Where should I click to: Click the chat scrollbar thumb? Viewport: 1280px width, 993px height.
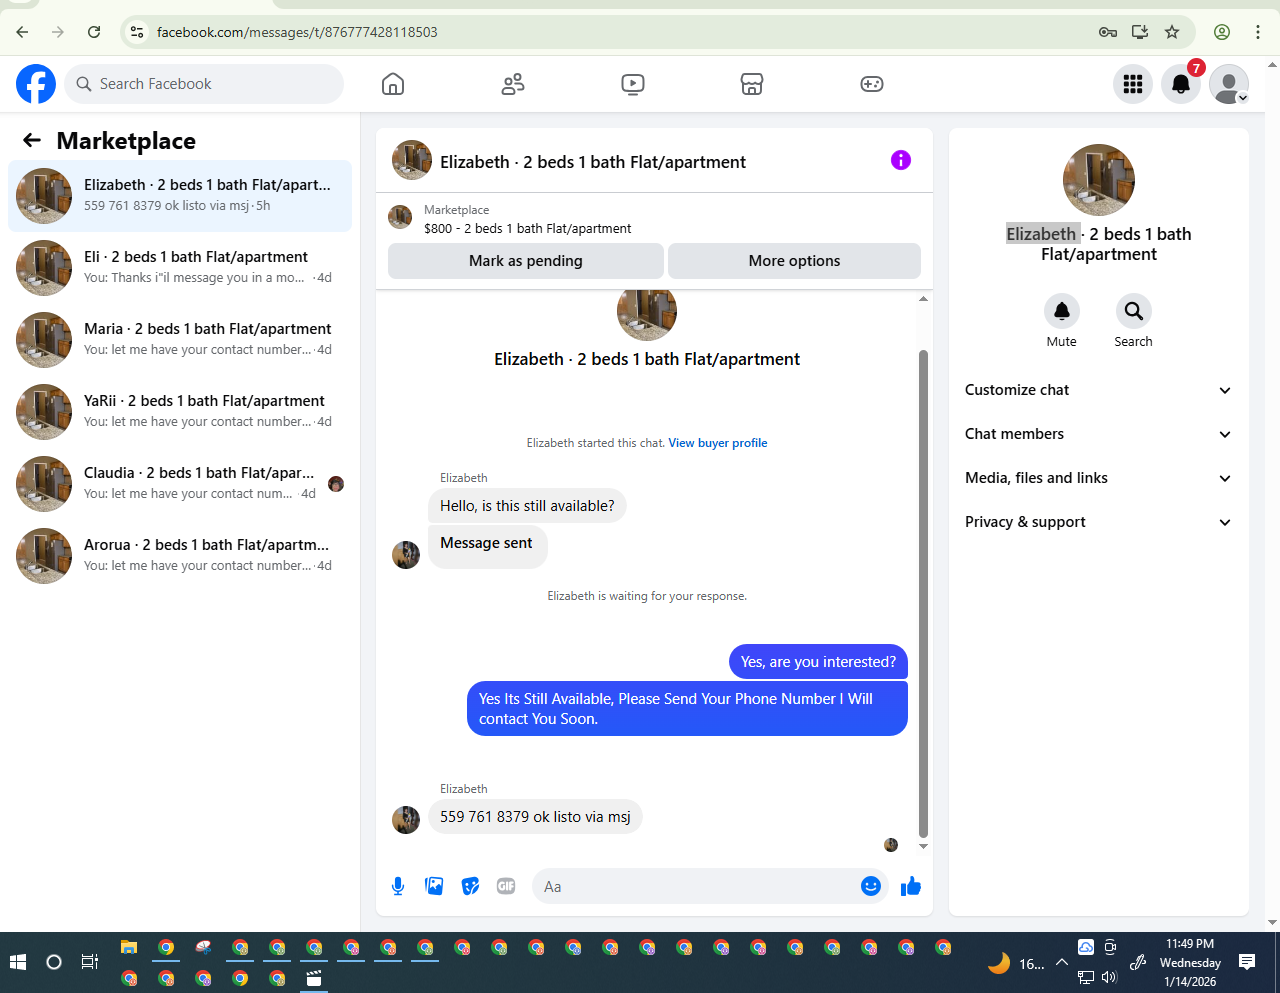pyautogui.click(x=923, y=593)
